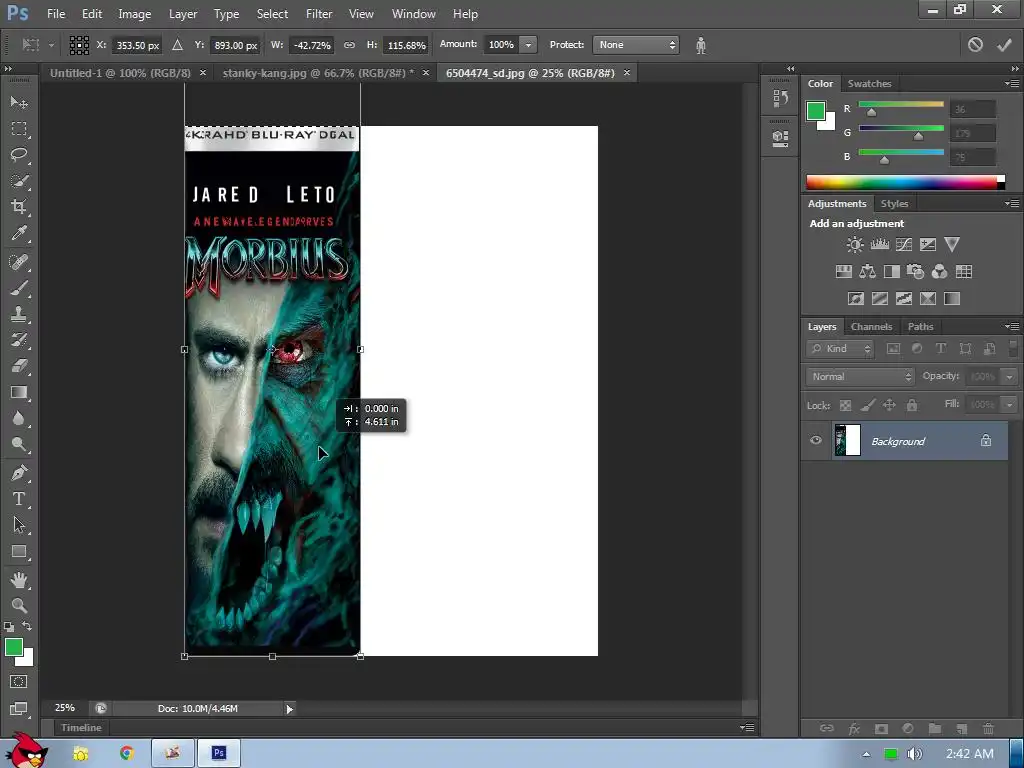Viewport: 1024px width, 768px height.
Task: Open the Opacity dropdown arrow
Action: coord(1010,377)
